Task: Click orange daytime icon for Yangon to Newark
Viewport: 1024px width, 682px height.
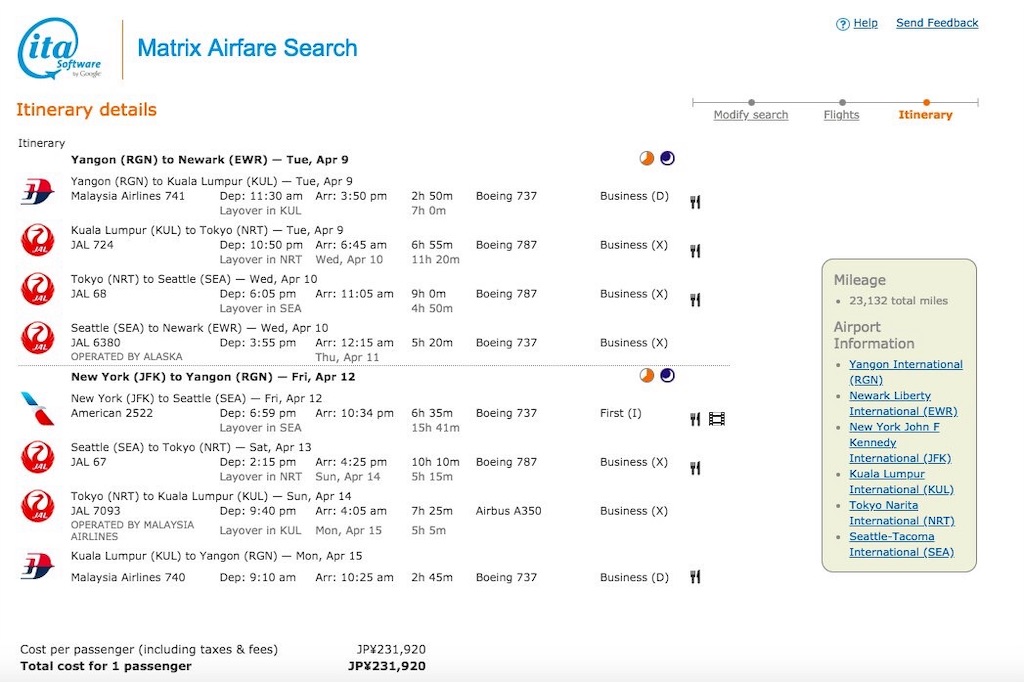Action: (x=647, y=158)
